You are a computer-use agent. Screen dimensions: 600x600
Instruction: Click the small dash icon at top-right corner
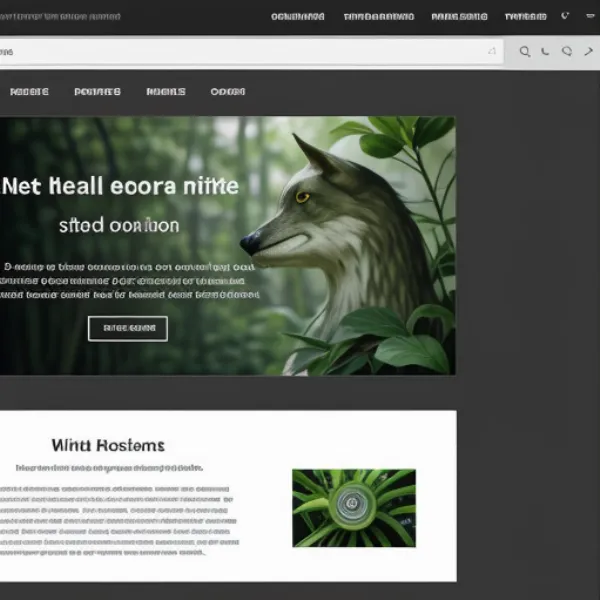click(x=590, y=16)
